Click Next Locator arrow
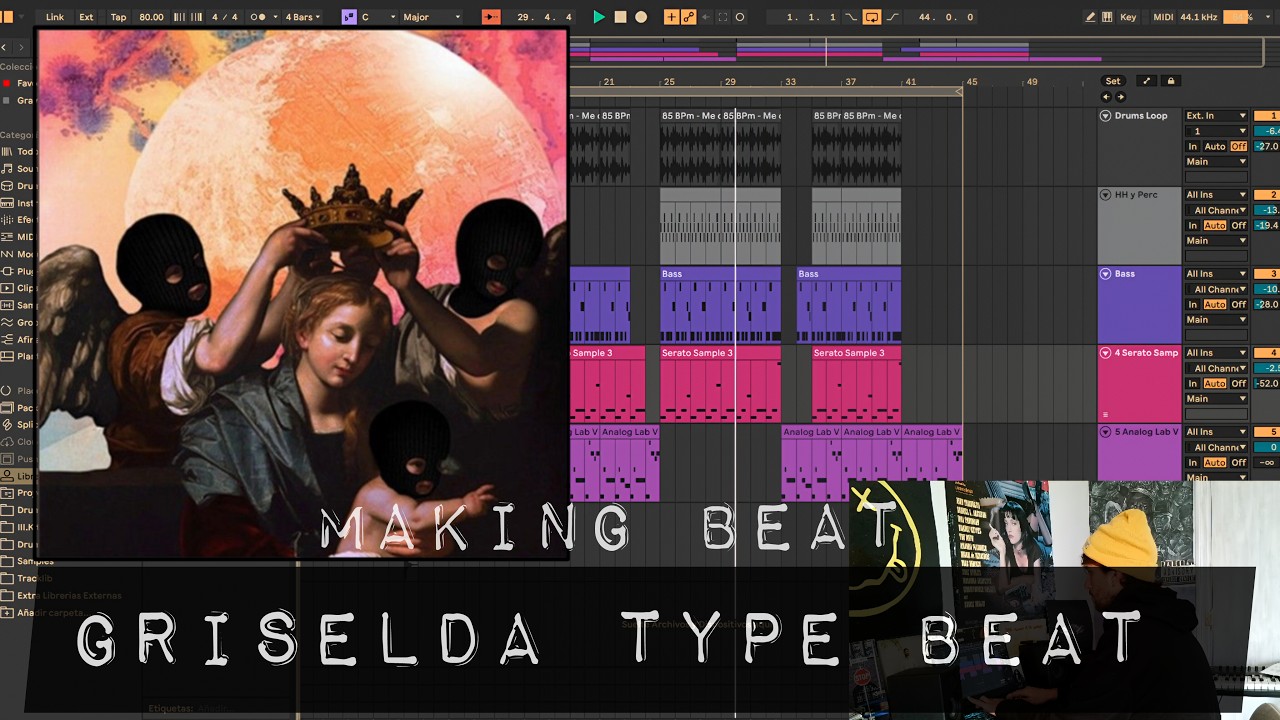 click(x=1120, y=97)
